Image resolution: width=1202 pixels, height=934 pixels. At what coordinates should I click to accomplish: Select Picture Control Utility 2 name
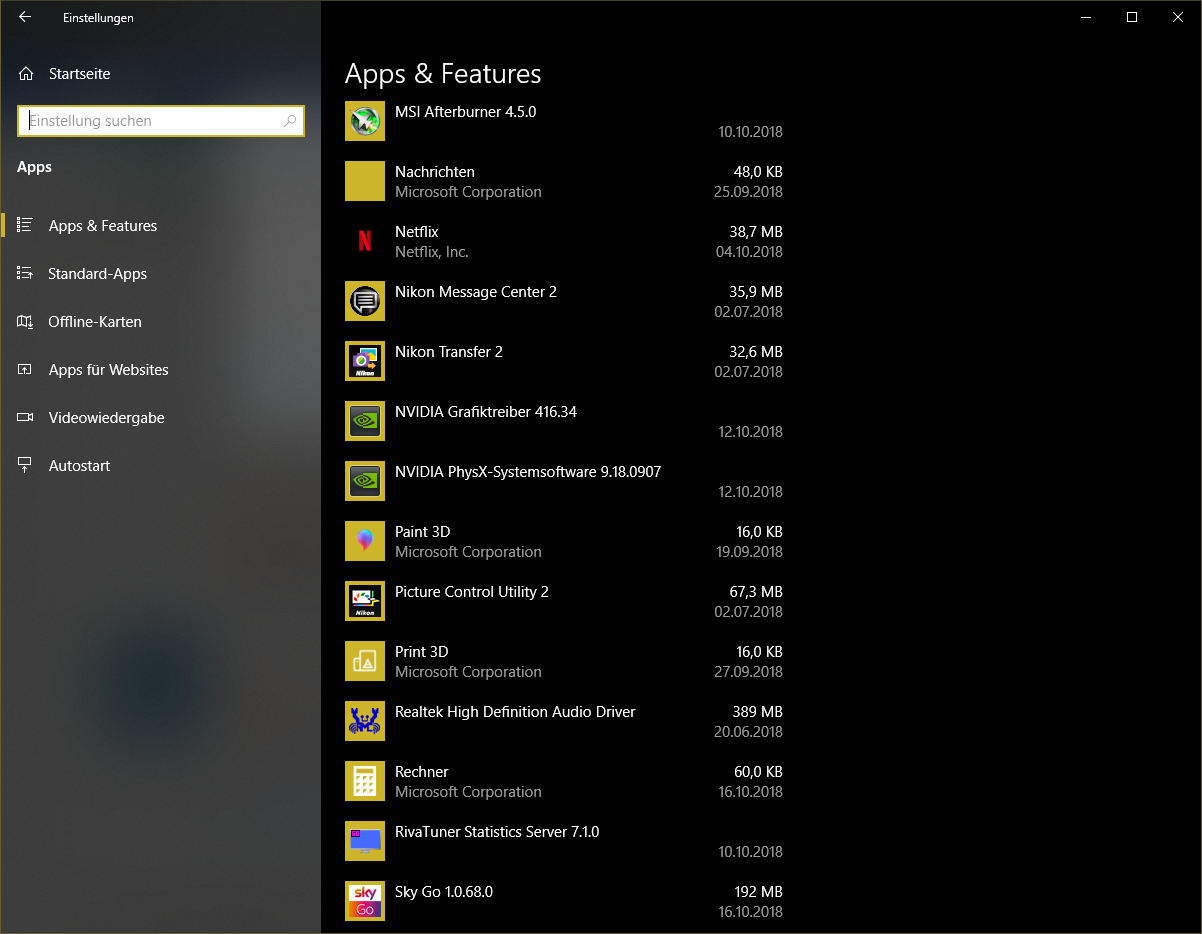(x=472, y=592)
